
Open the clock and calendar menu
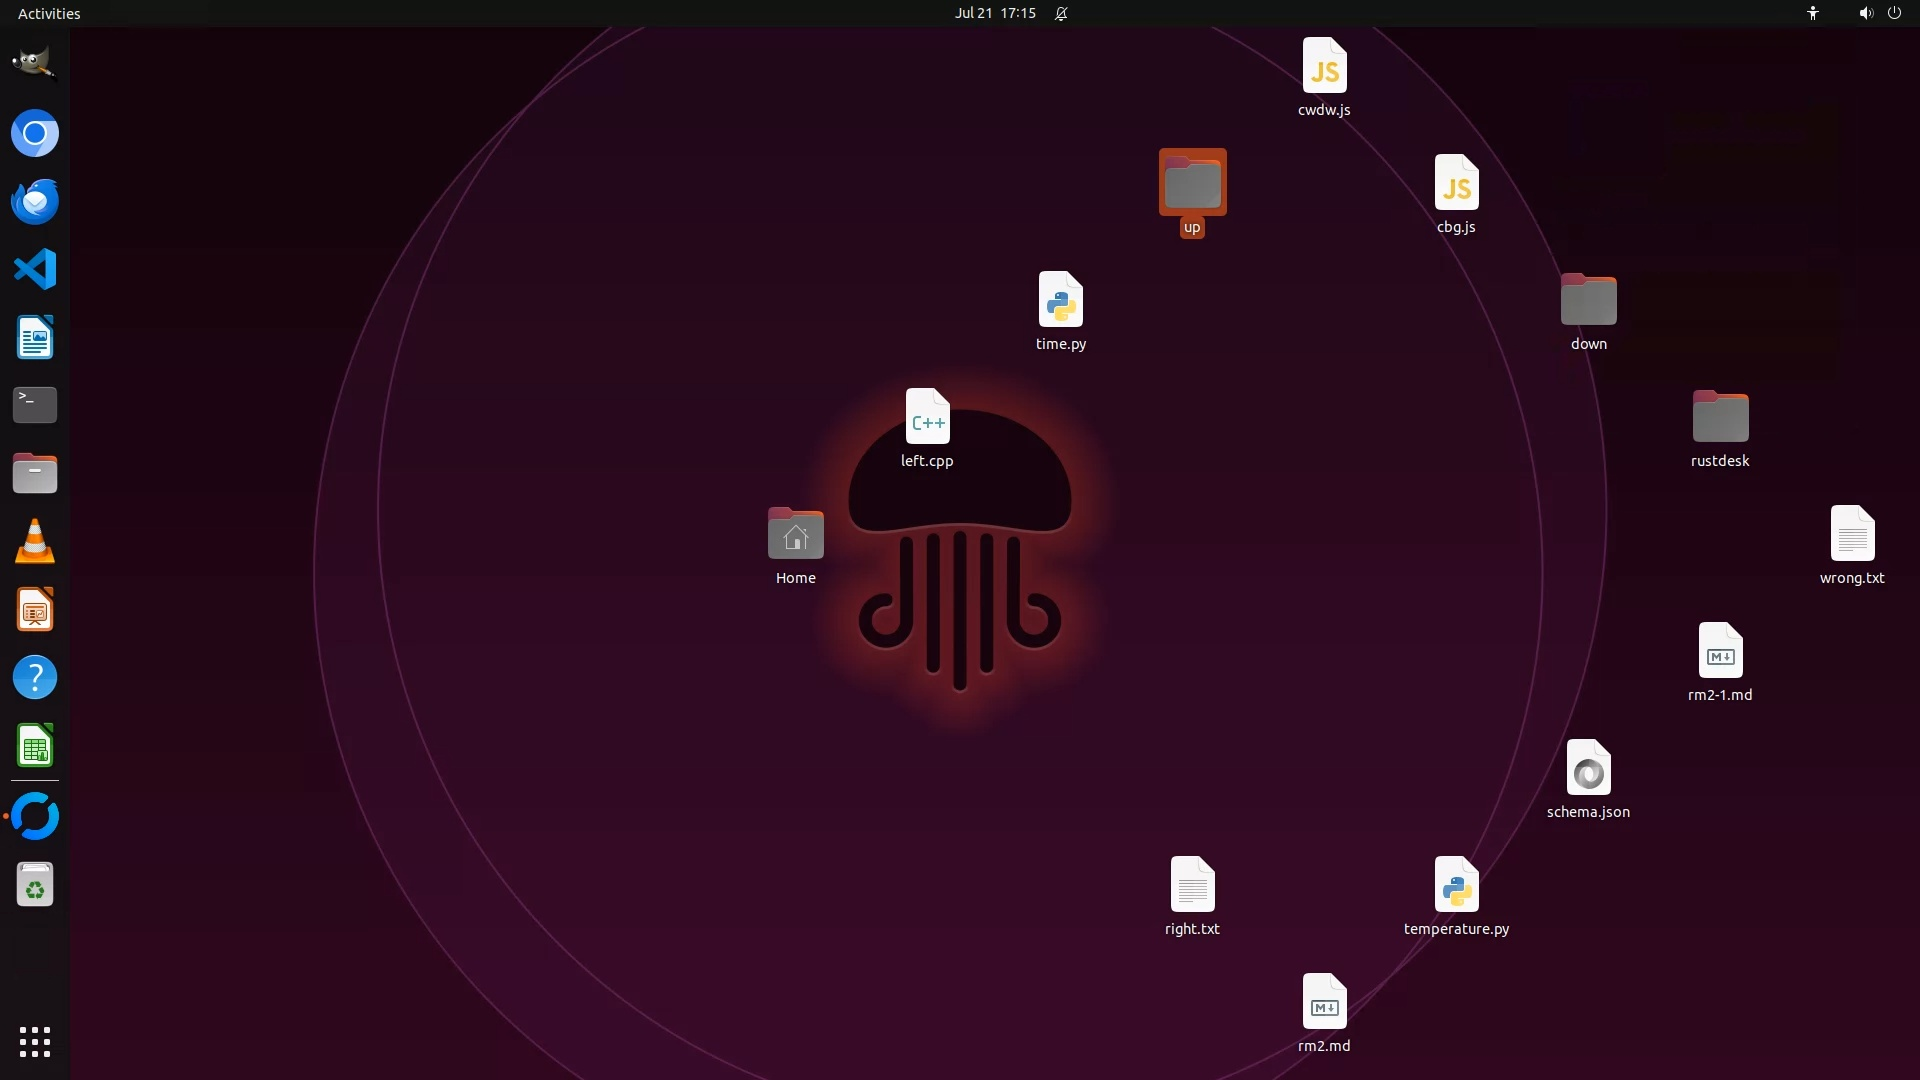click(994, 13)
